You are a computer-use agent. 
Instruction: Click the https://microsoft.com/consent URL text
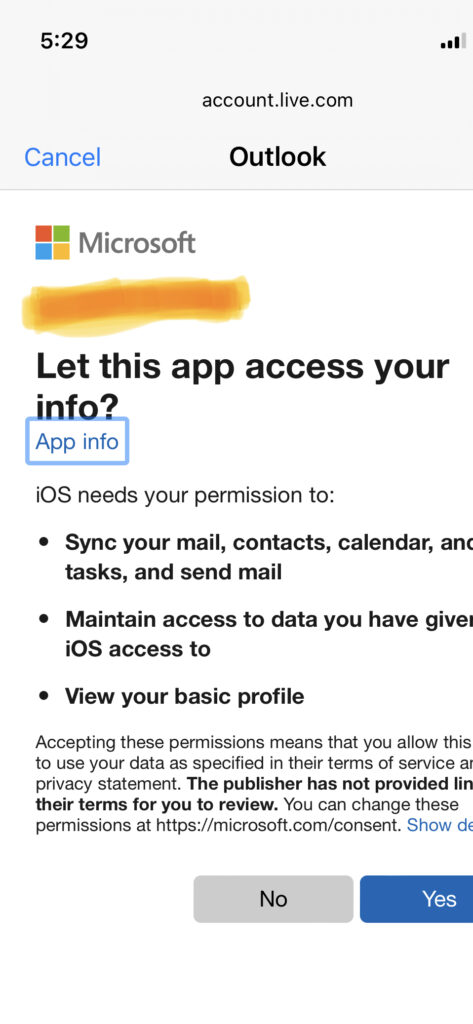point(278,825)
